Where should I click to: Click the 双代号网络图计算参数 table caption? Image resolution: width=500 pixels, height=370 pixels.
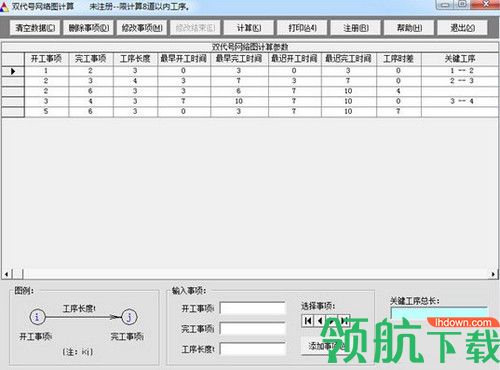(x=250, y=47)
